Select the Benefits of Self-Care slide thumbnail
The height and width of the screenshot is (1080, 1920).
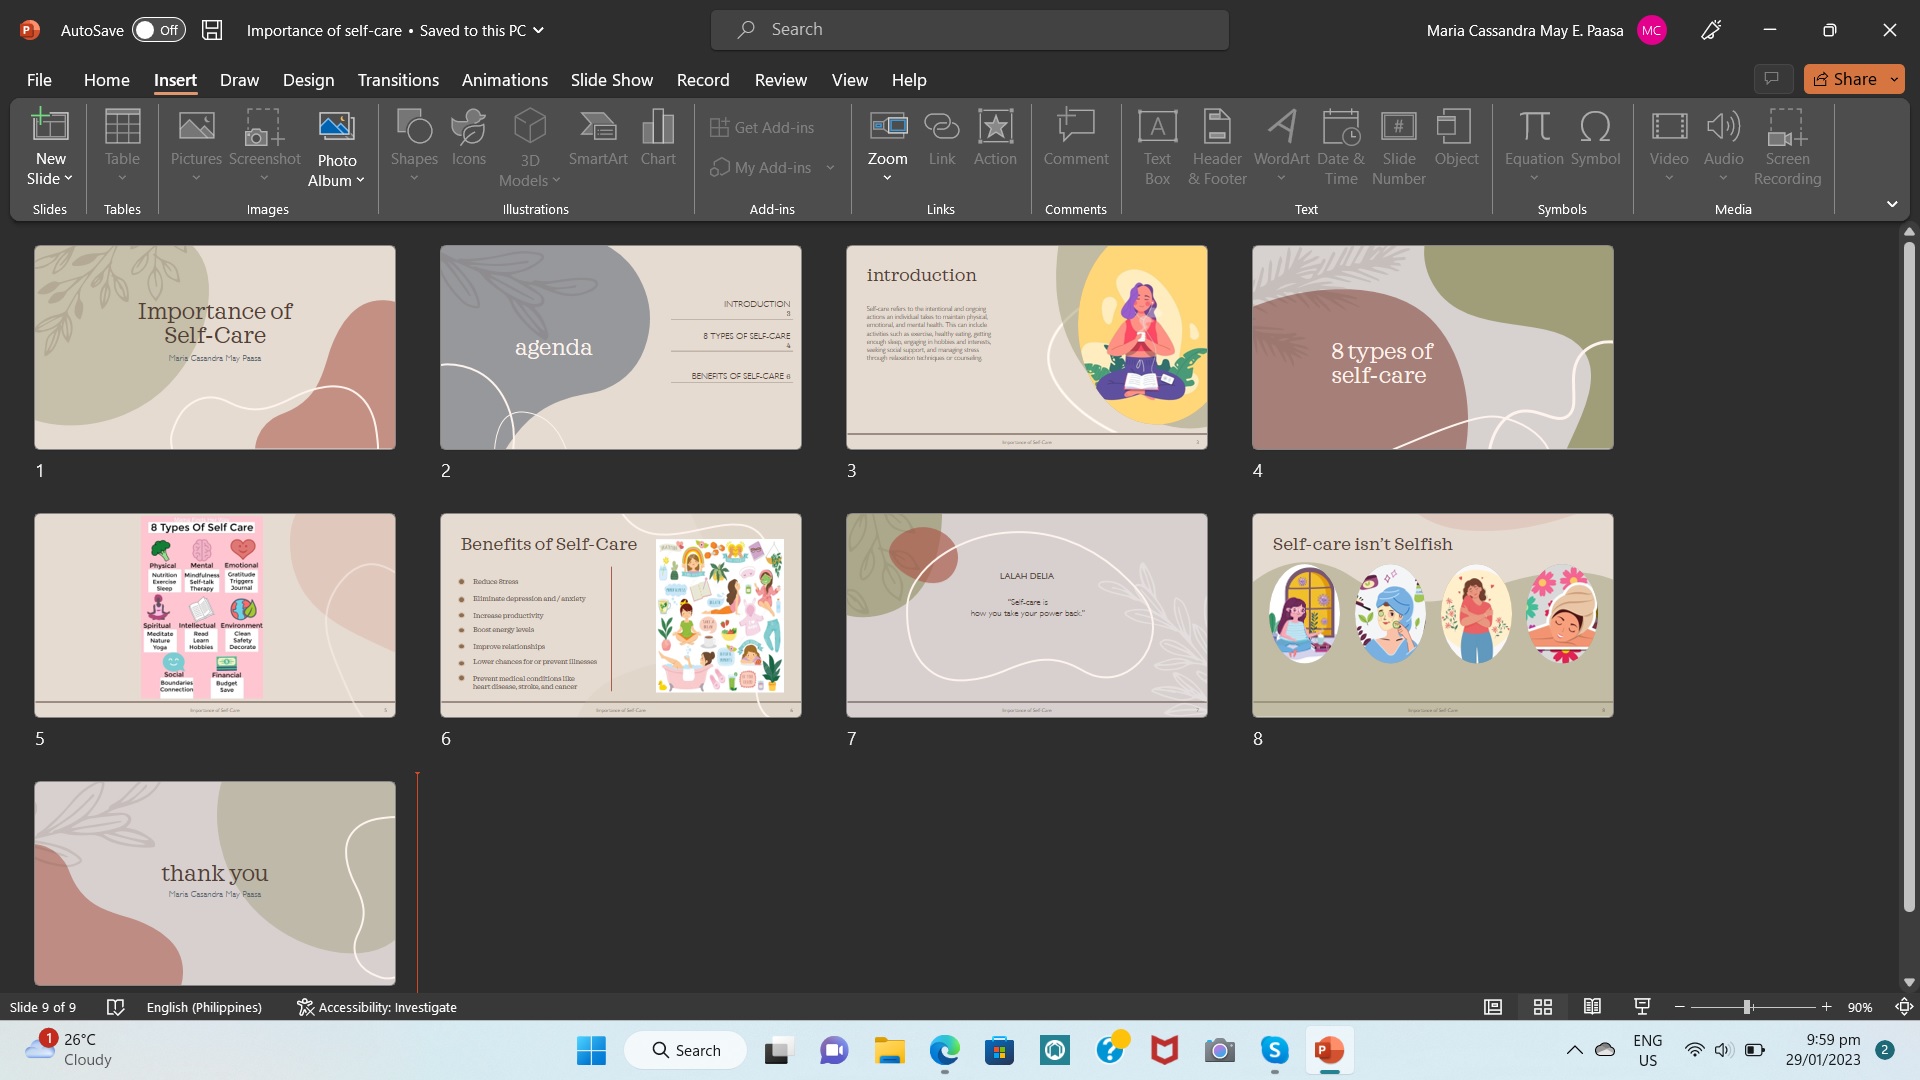[620, 615]
